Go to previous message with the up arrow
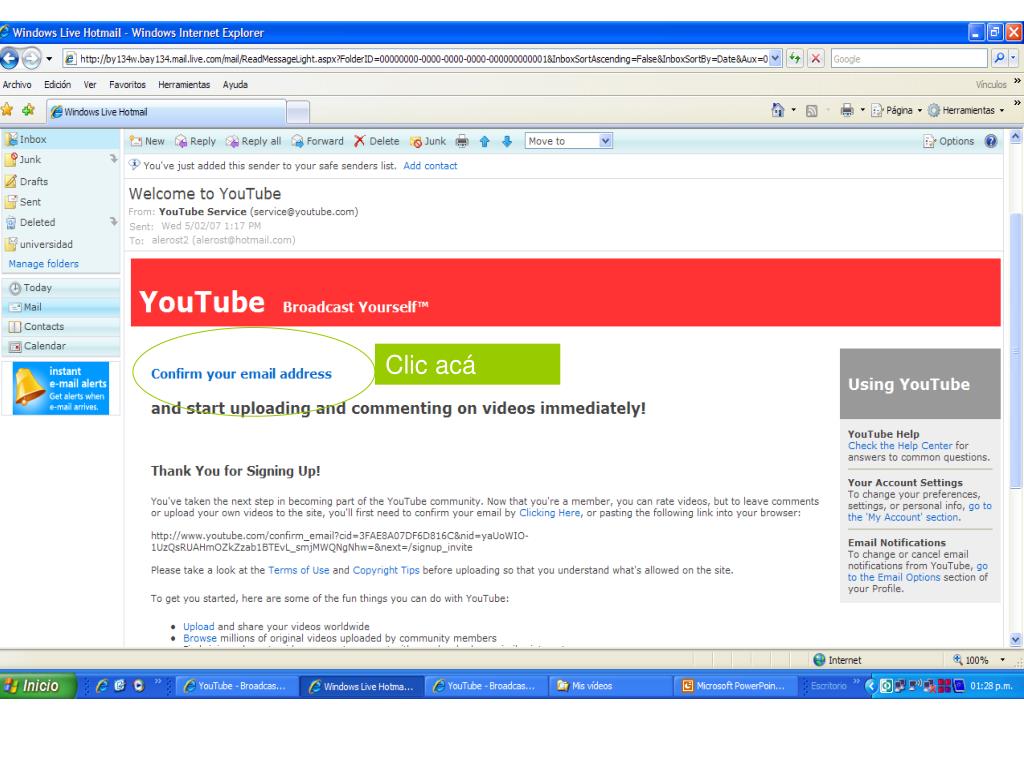This screenshot has height=768, width=1024. coord(485,141)
